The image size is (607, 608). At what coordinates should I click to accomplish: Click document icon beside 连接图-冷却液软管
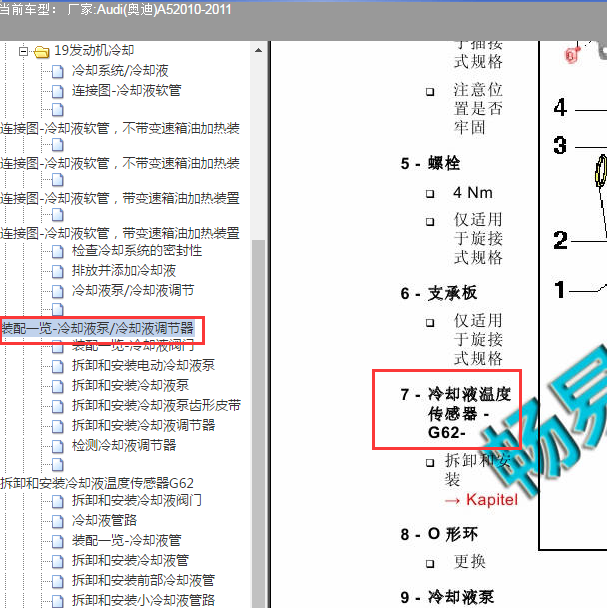coord(58,91)
